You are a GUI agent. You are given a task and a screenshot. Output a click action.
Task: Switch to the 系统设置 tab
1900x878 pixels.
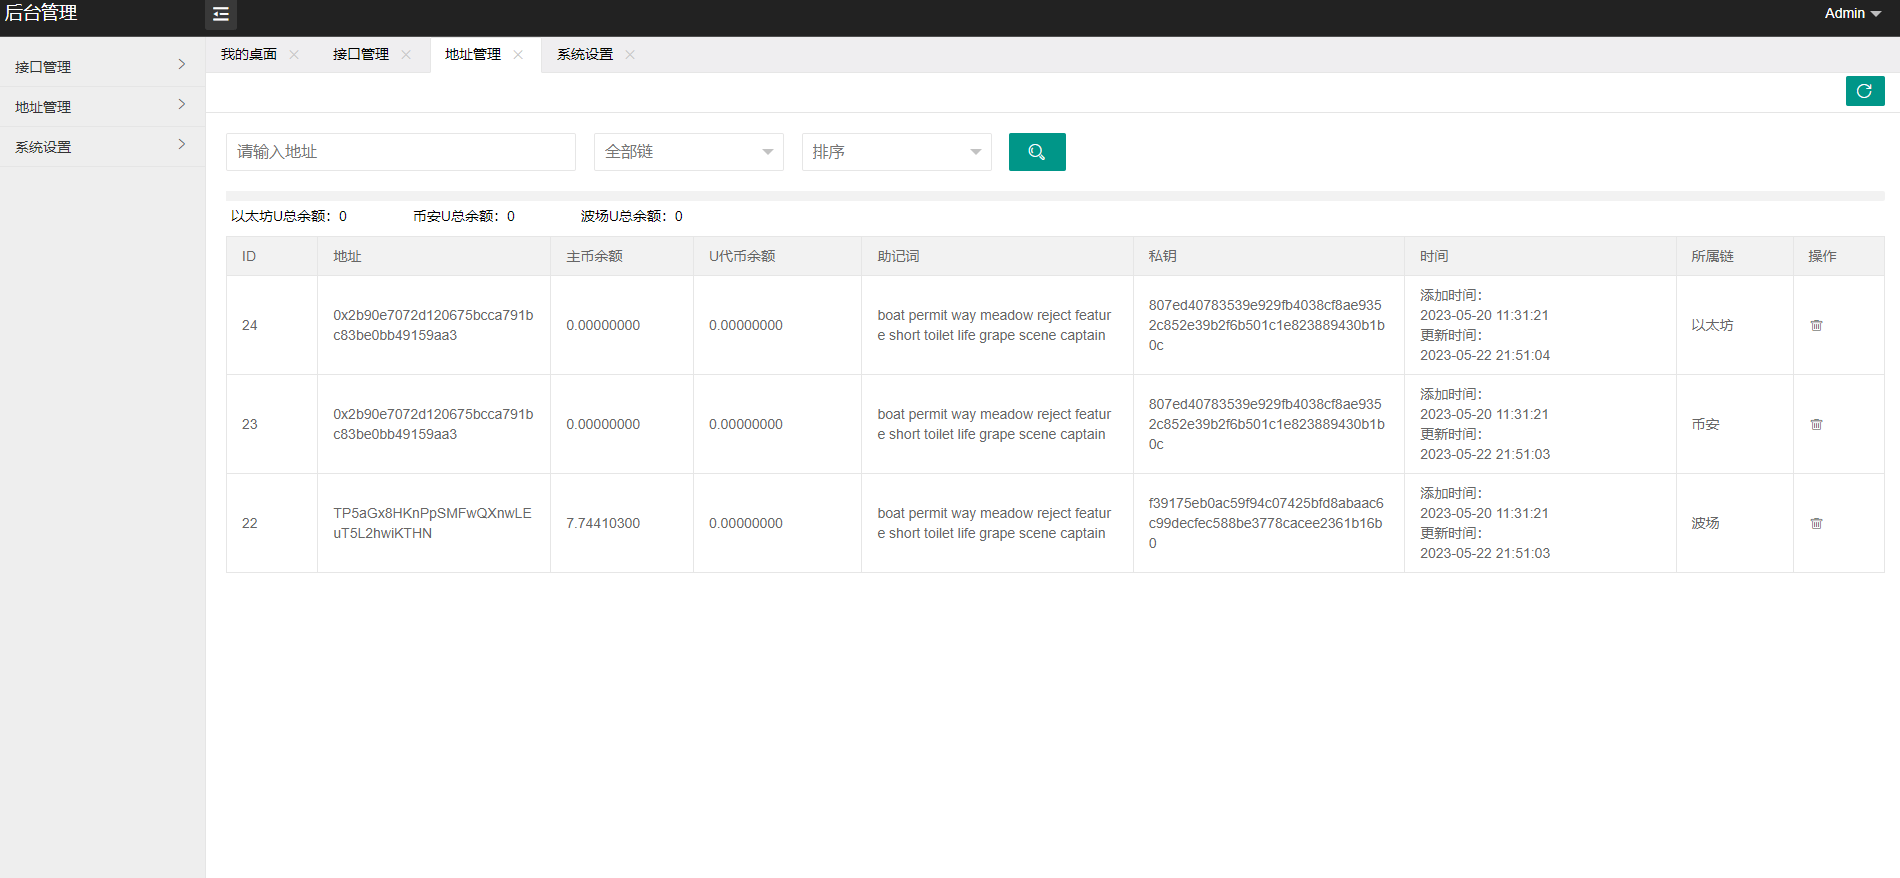pos(585,55)
